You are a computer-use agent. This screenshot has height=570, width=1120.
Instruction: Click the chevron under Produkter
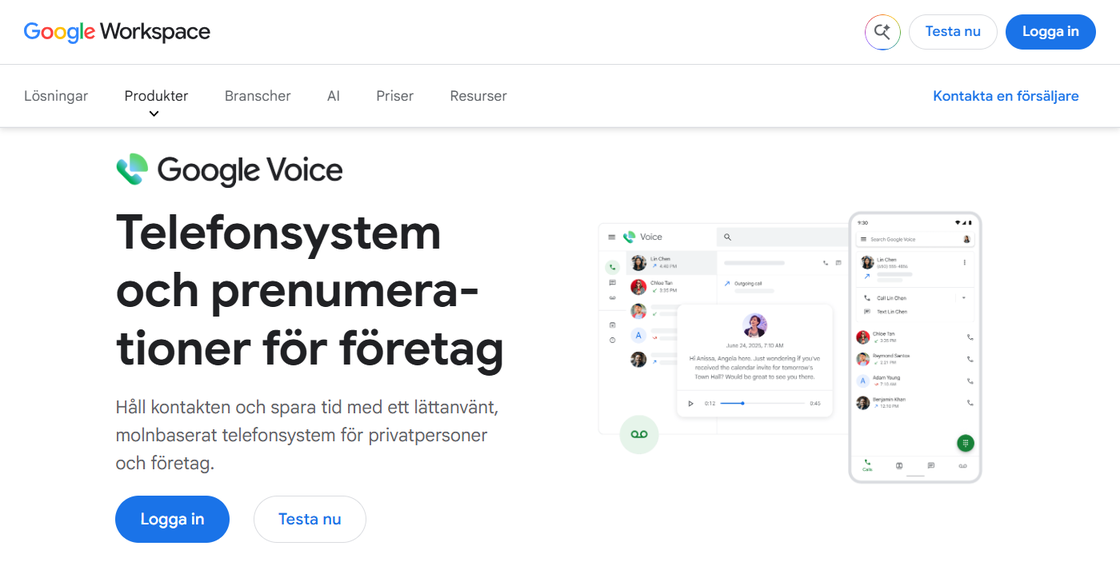tap(154, 114)
